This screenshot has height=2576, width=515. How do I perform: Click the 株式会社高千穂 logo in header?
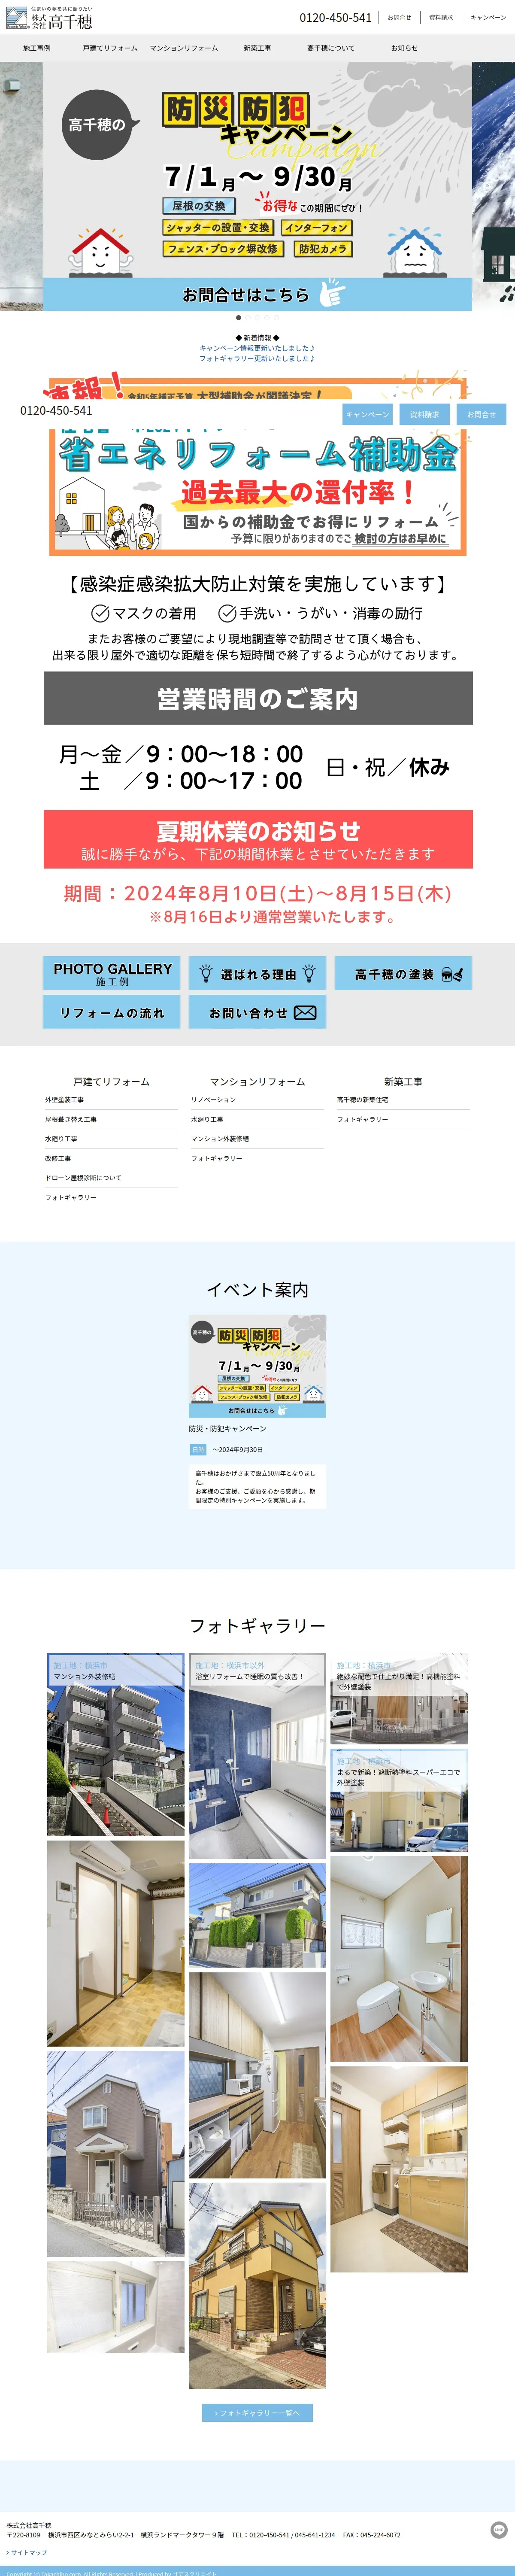49,17
